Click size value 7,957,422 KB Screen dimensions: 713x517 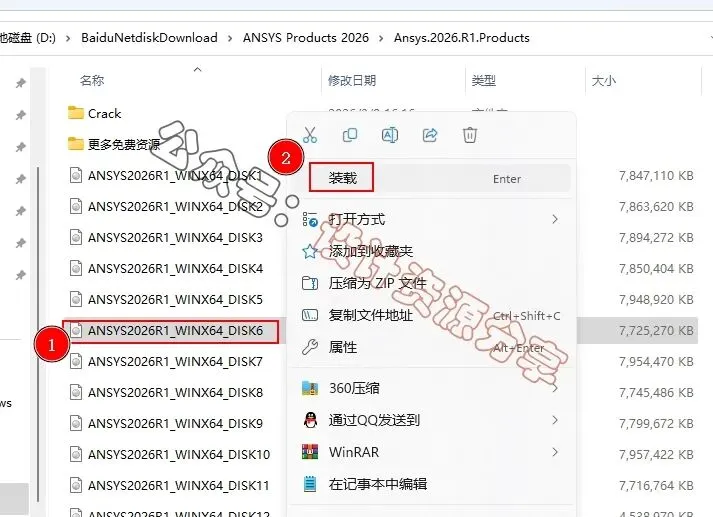tap(656, 454)
